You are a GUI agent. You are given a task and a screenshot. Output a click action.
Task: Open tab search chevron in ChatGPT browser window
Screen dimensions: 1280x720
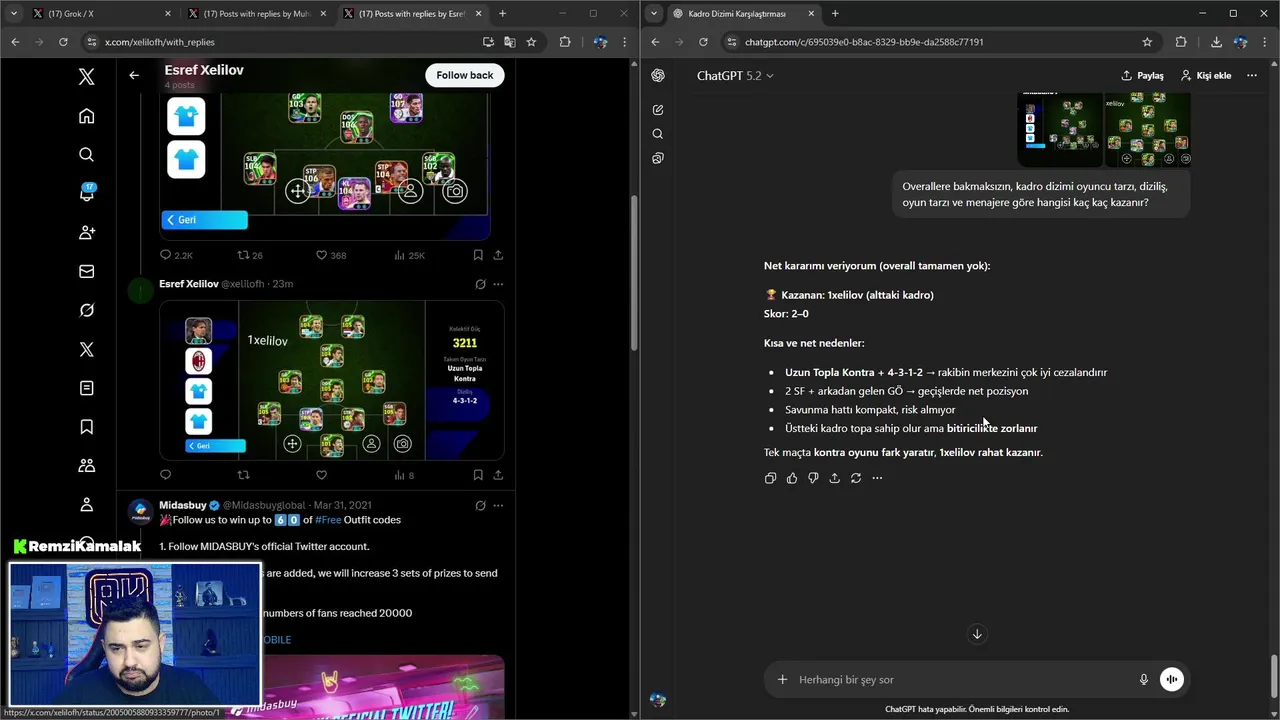654,13
